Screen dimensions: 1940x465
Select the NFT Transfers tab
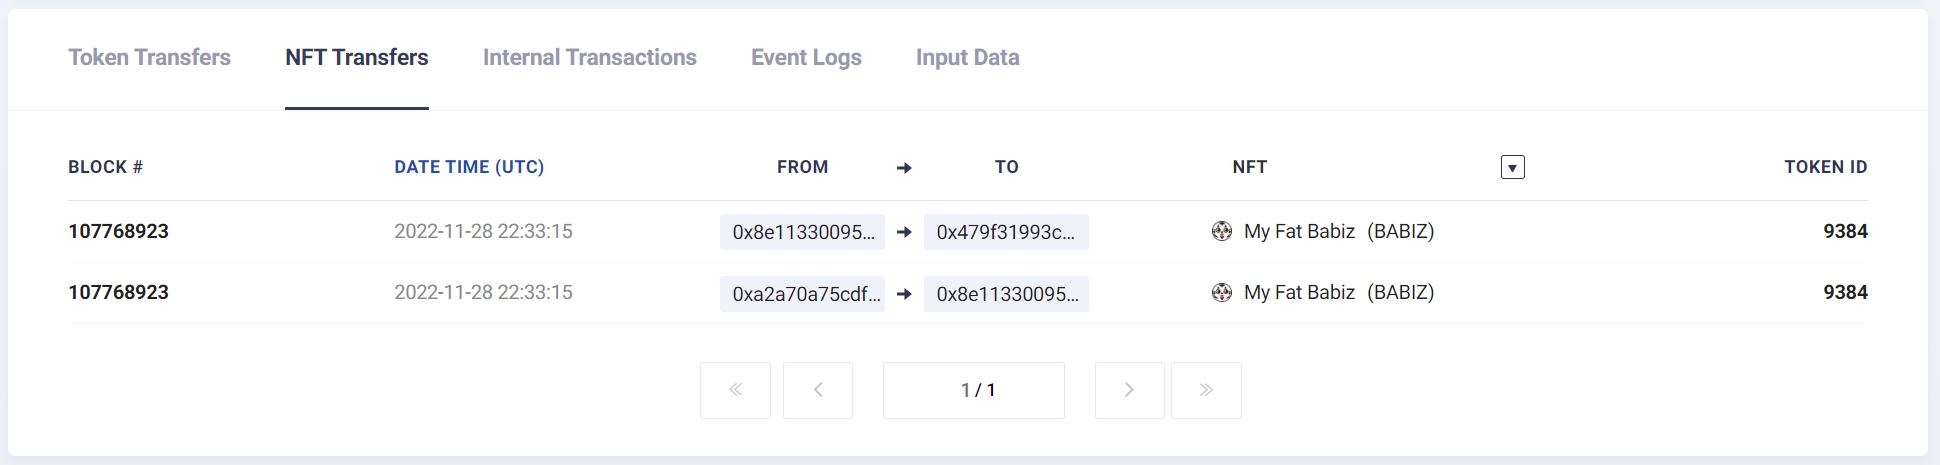(357, 58)
